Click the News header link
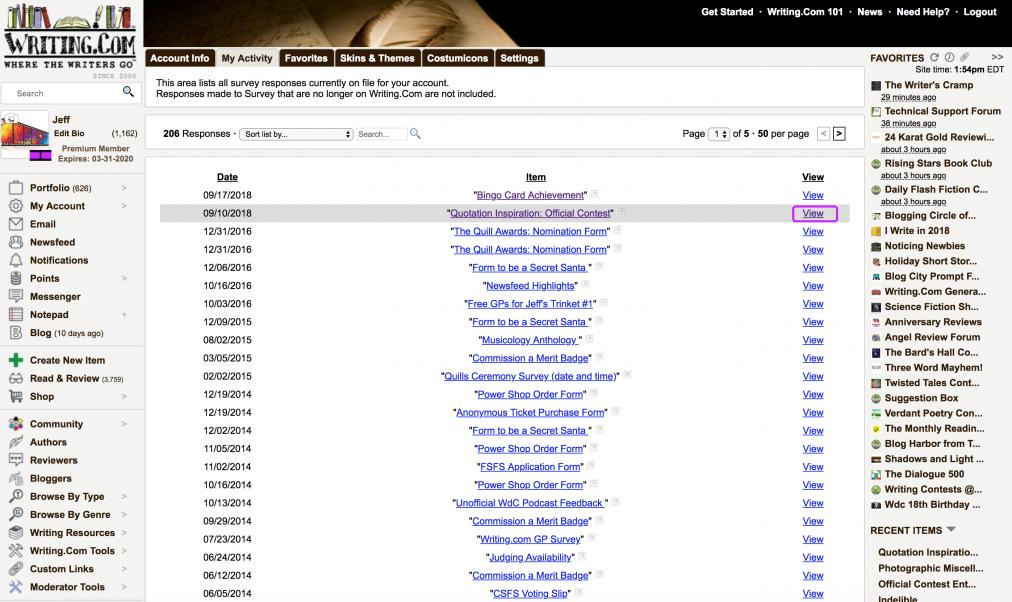The width and height of the screenshot is (1012, 602). click(869, 12)
